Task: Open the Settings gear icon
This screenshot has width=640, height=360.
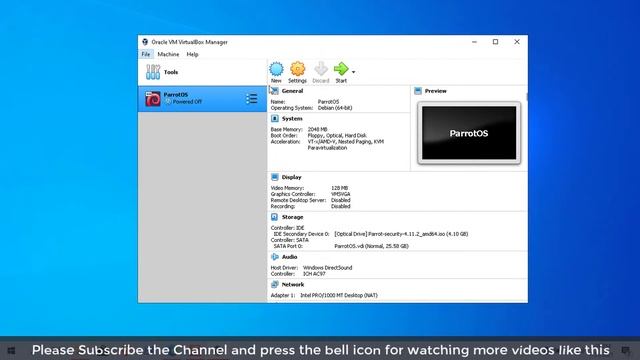Action: click(298, 69)
